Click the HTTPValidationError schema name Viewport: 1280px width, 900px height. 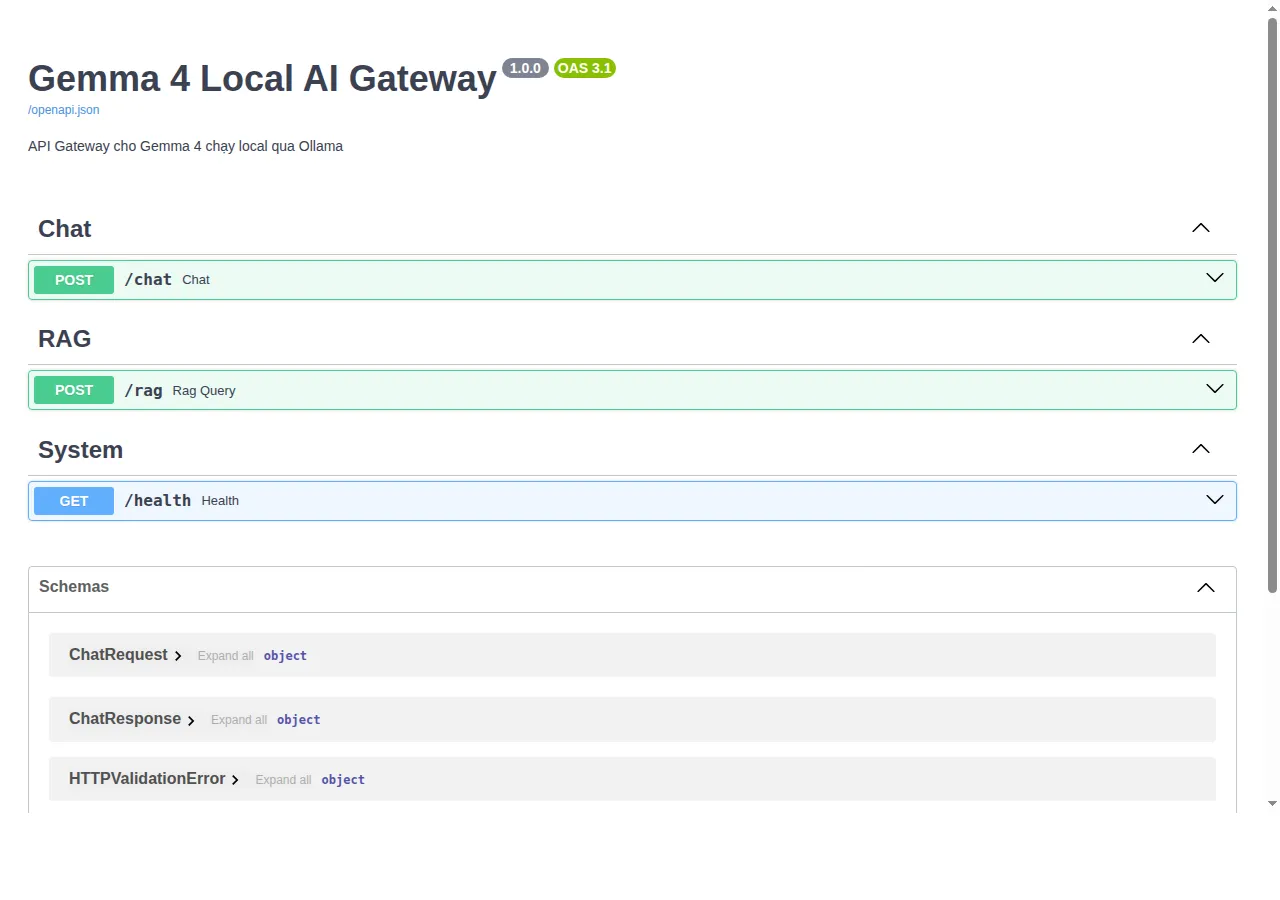point(147,779)
